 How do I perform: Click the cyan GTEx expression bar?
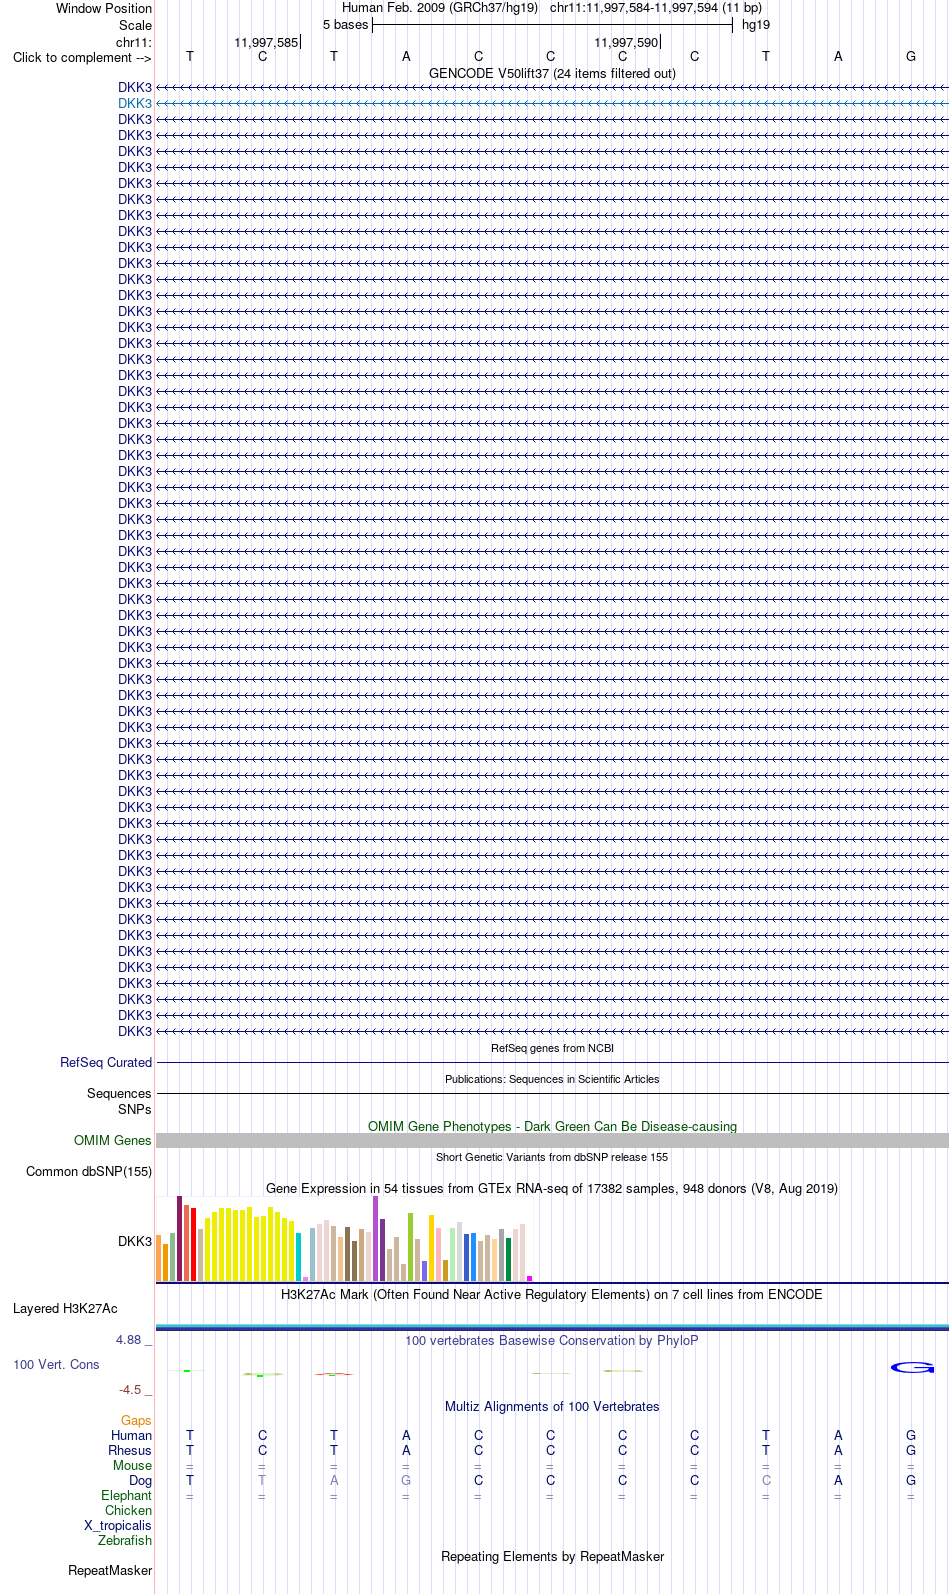tap(299, 1257)
